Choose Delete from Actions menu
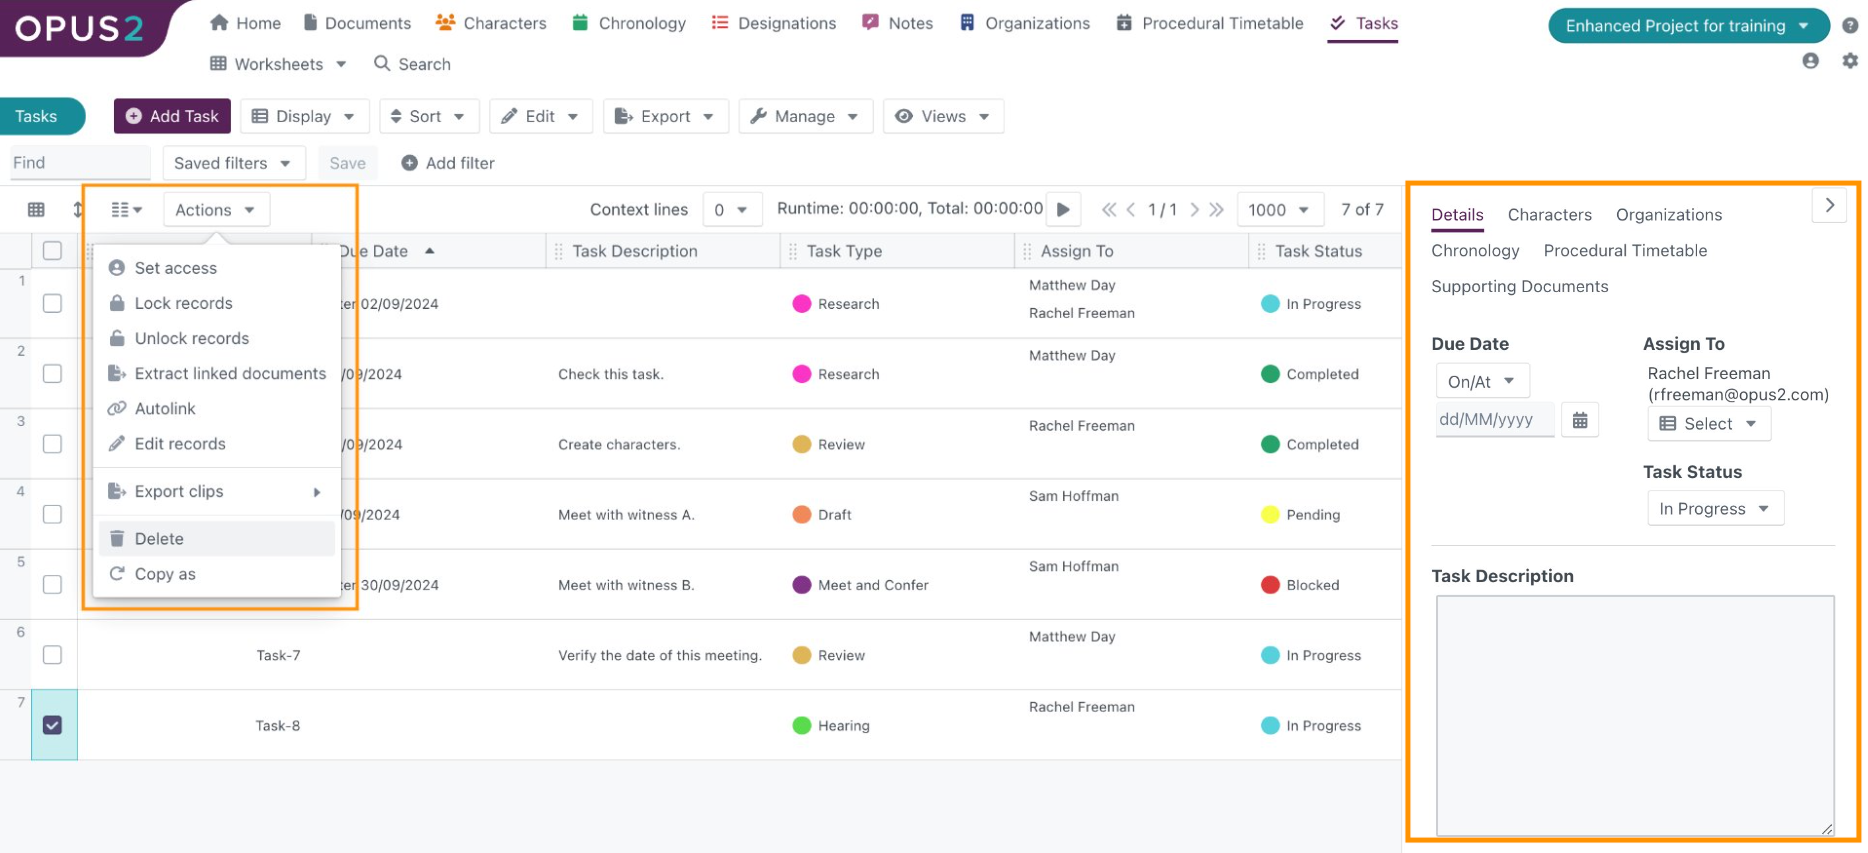 (x=216, y=538)
